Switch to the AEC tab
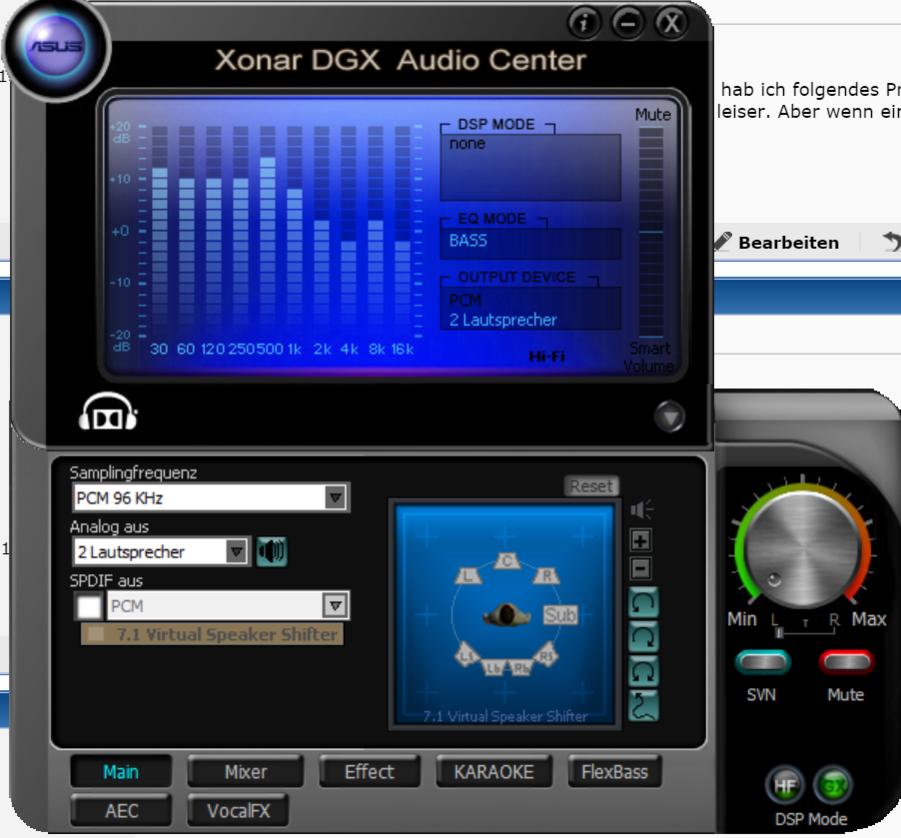This screenshot has height=838, width=901. click(121, 810)
